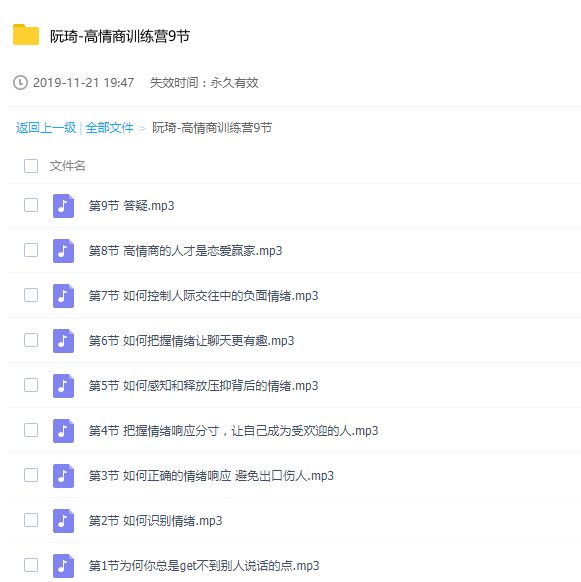Screen dimensions: 581x582
Task: Toggle select-all checkbox next to 文件名
Action: click(31, 166)
